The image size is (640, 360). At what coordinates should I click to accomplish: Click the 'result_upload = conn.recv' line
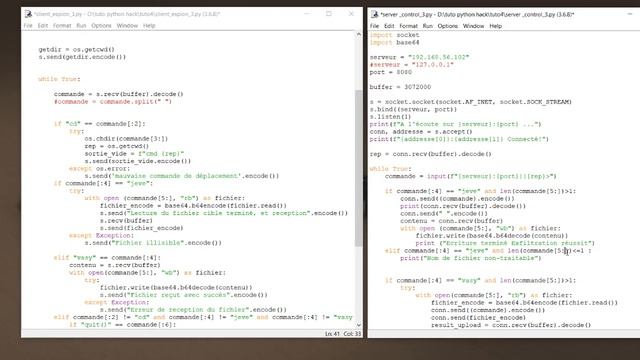click(511, 325)
